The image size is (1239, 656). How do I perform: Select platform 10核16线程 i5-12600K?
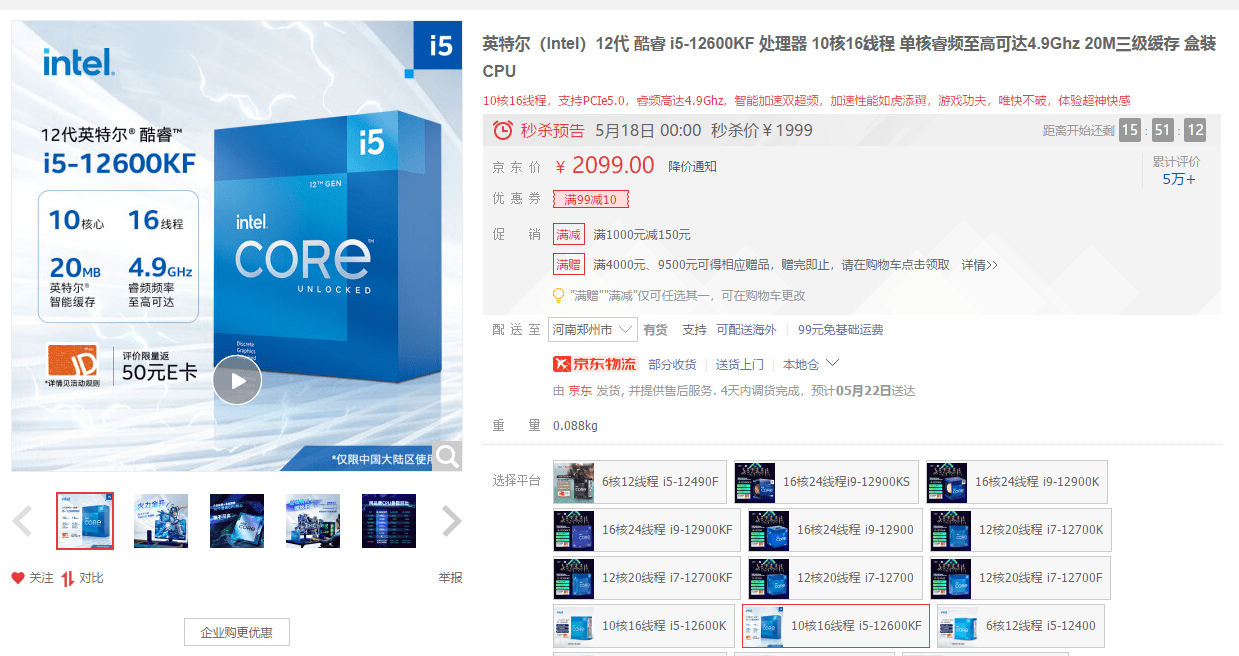click(x=644, y=626)
